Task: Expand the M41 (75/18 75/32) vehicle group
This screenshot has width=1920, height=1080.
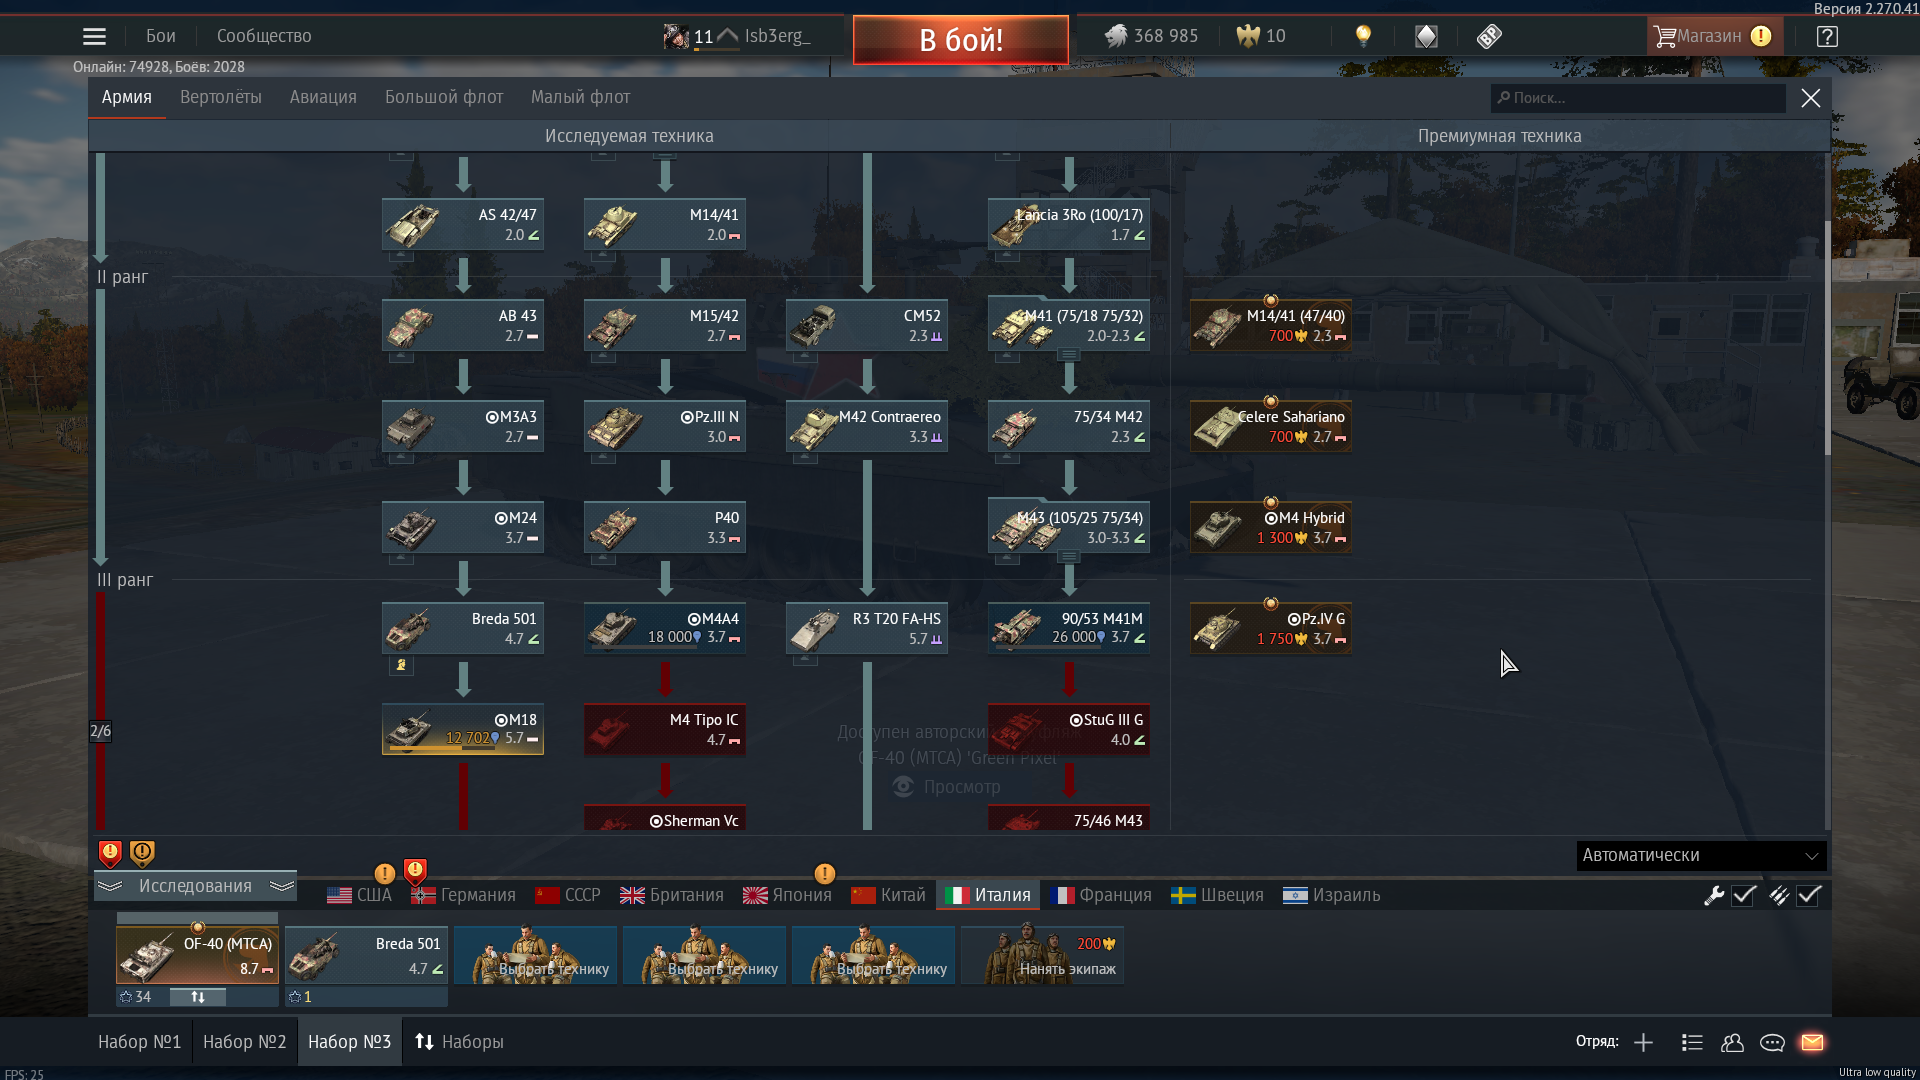Action: 1069,354
